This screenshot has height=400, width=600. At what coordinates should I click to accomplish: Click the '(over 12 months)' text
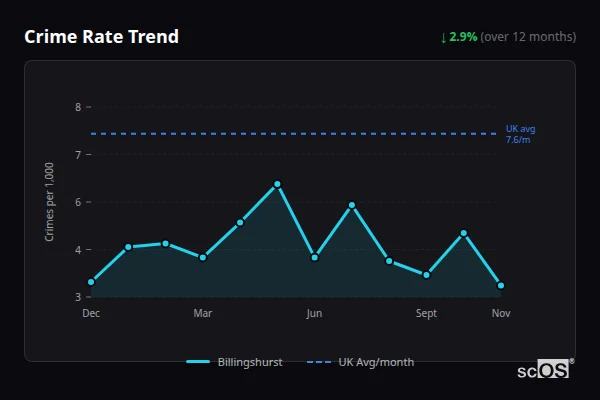pos(528,37)
